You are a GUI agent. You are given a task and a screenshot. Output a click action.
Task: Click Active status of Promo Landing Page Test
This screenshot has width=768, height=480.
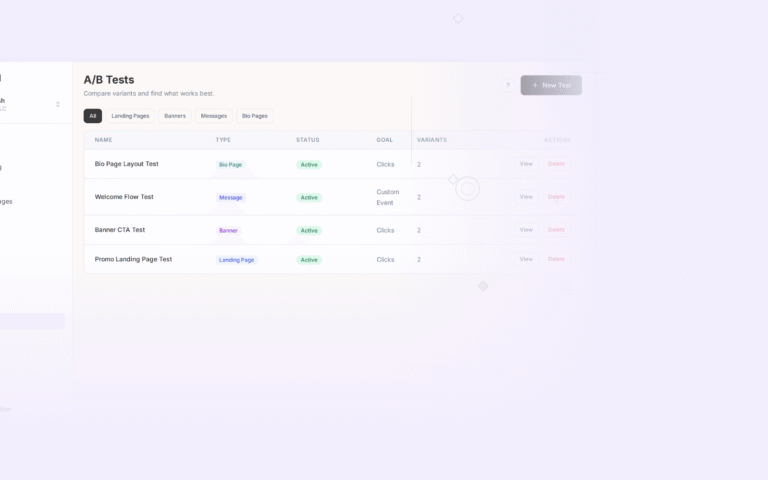click(309, 260)
